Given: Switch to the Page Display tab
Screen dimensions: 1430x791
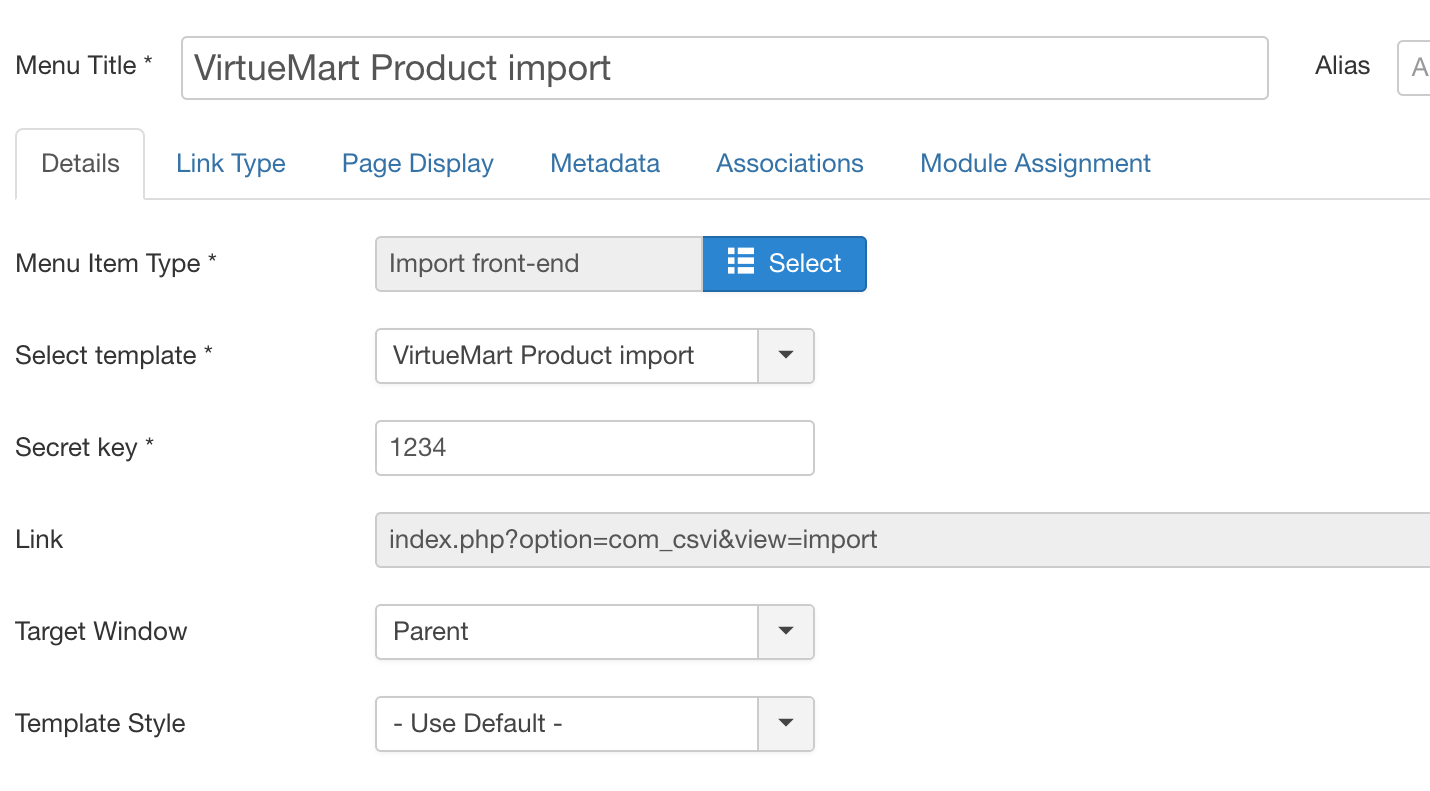Looking at the screenshot, I should click(x=418, y=164).
